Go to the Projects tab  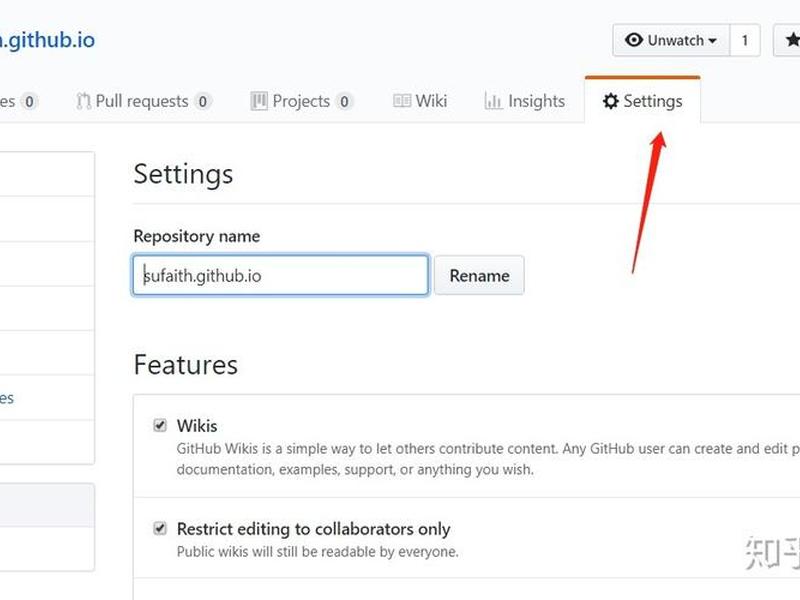302,101
